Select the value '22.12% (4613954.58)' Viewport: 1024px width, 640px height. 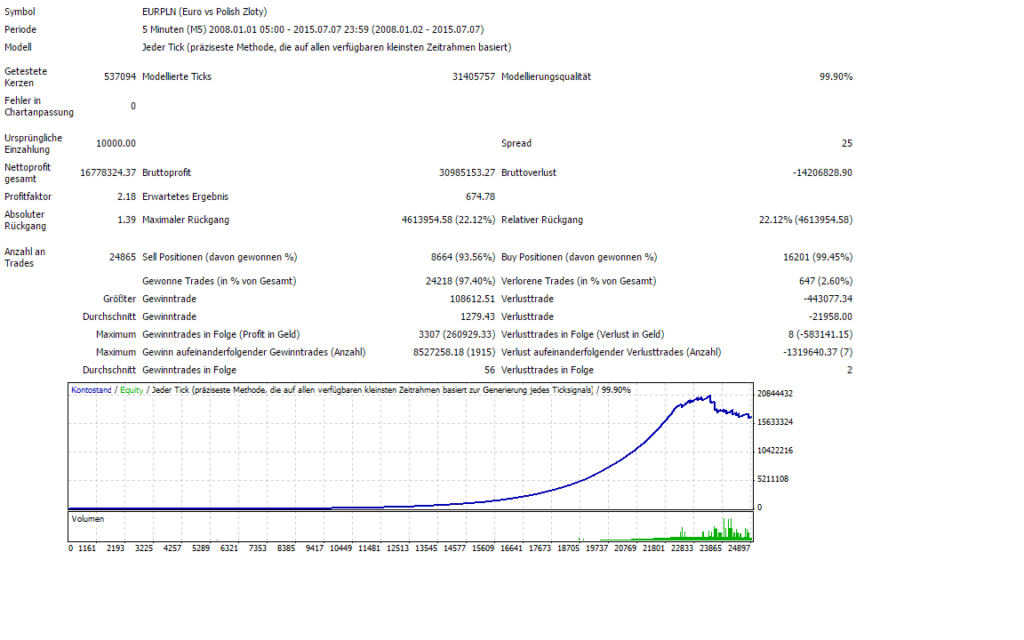[805, 219]
